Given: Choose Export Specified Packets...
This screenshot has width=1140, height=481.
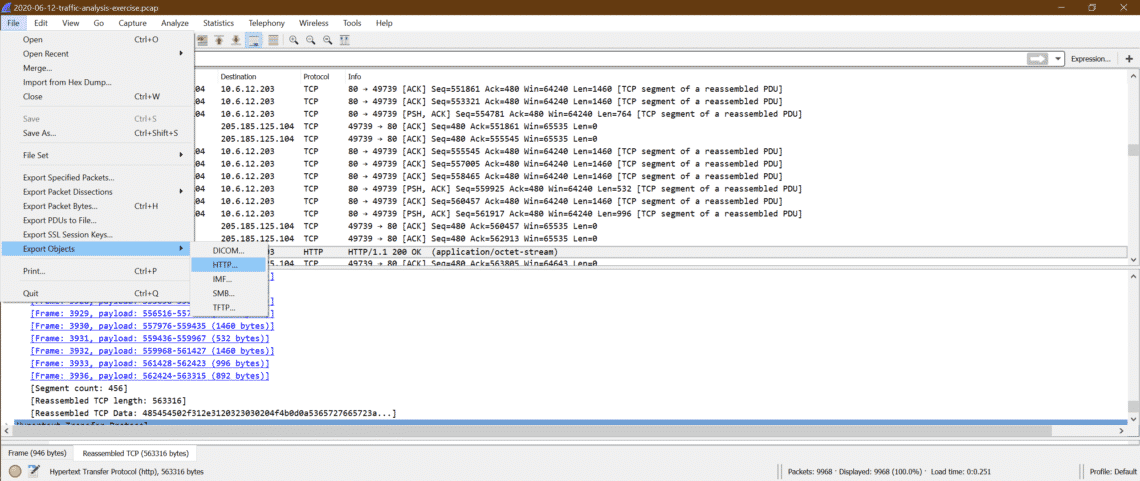Looking at the screenshot, I should 97,177.
